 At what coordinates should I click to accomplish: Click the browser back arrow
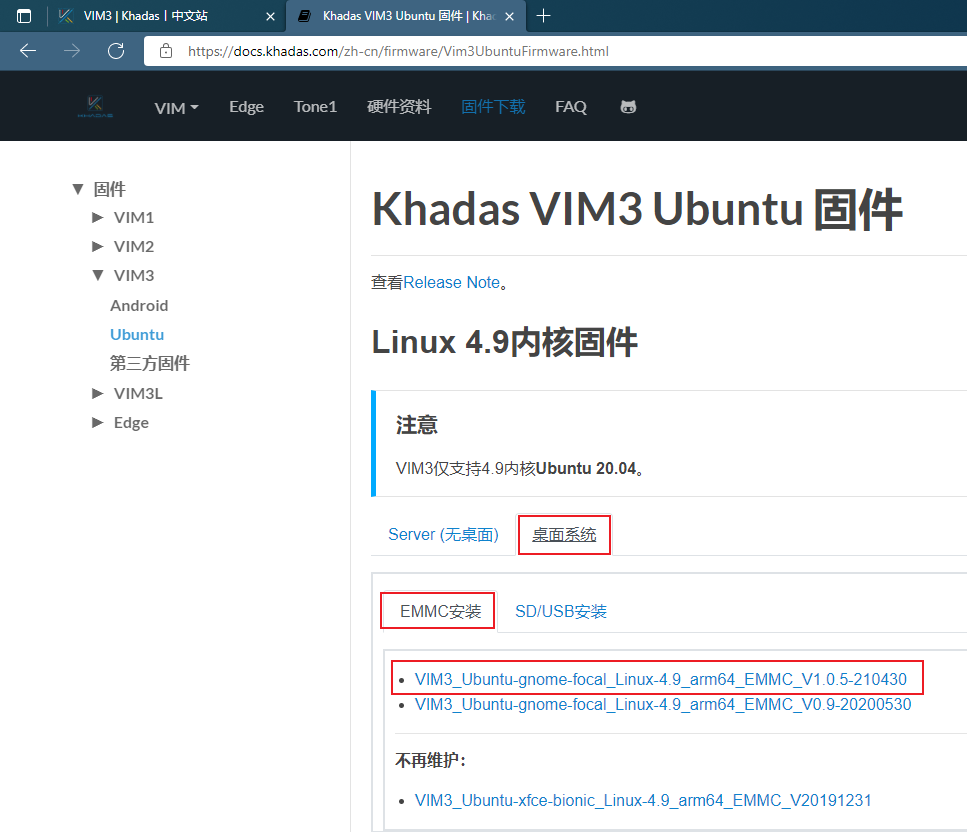(27, 50)
